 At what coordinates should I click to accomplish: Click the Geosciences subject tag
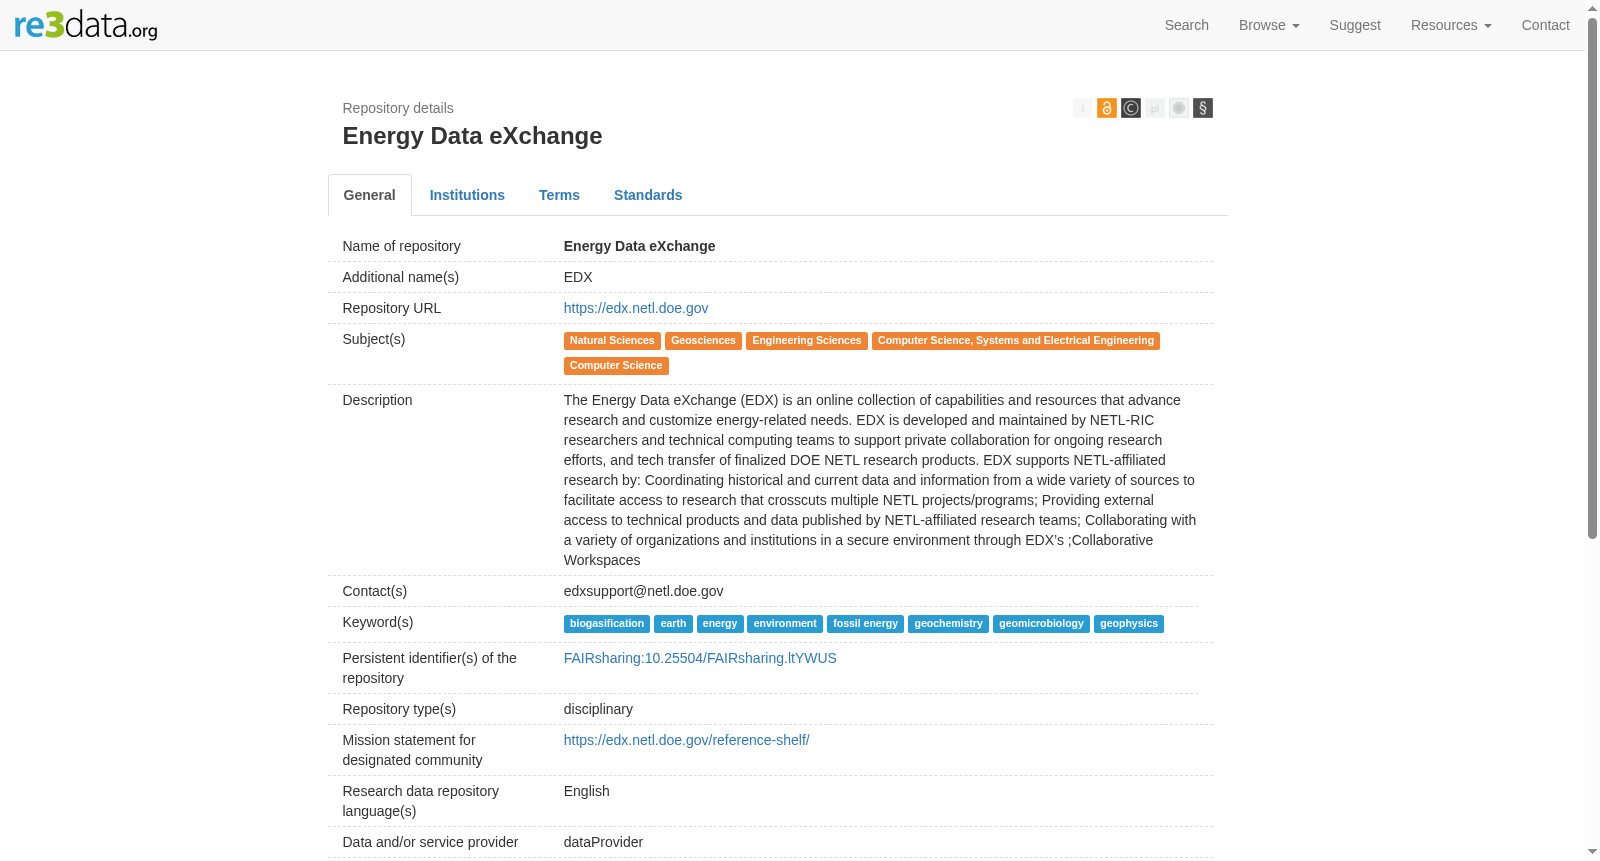pyautogui.click(x=703, y=341)
